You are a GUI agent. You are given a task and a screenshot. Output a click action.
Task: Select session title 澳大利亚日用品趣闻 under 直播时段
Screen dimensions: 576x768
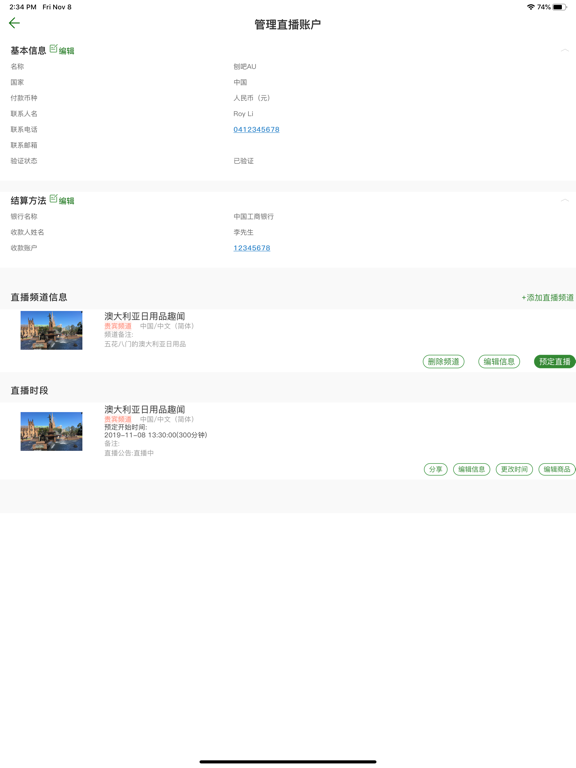144,409
